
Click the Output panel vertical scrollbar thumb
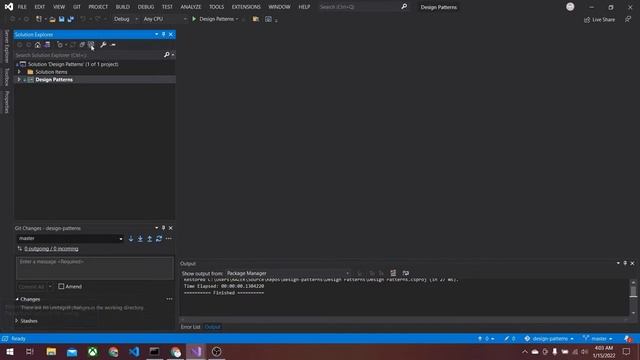coord(633,291)
